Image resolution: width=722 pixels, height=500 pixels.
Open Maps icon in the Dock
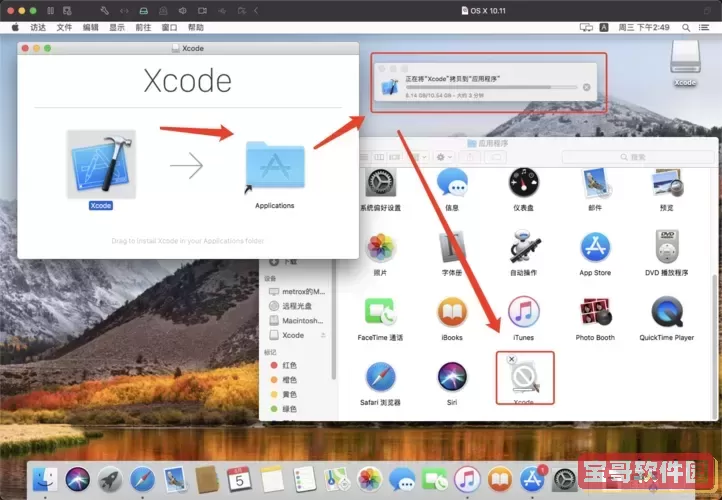(x=337, y=480)
